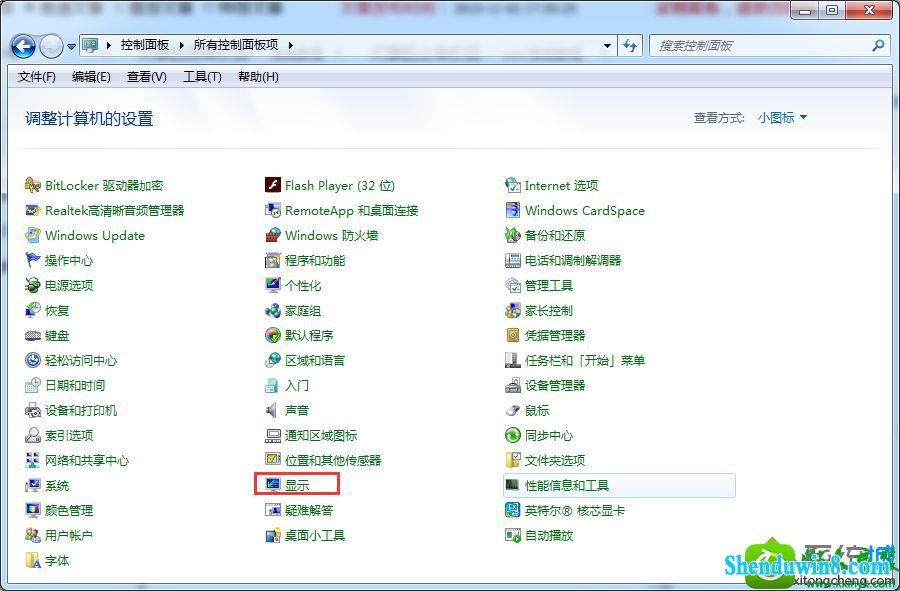900x591 pixels.
Task: Expand the arrow after 控制面板 in breadcrumb
Action: pyautogui.click(x=181, y=45)
